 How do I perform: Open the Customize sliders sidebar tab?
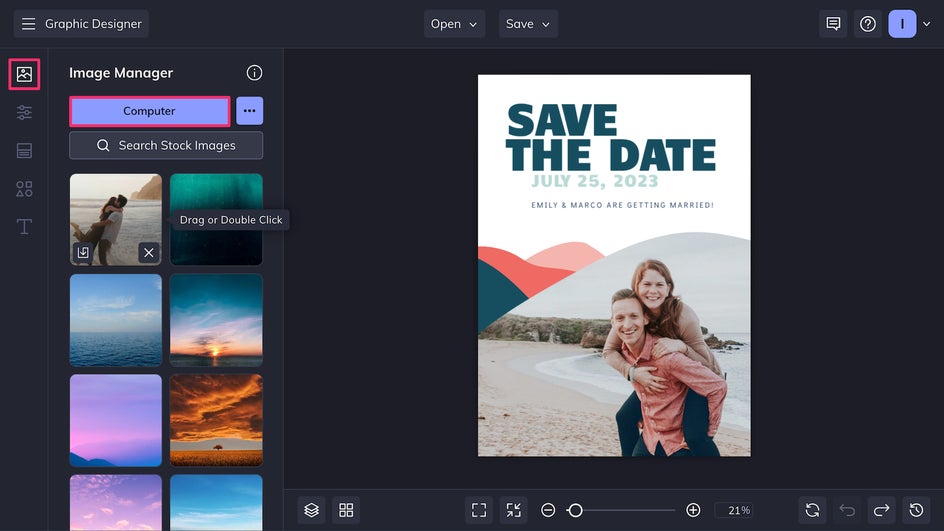24,113
